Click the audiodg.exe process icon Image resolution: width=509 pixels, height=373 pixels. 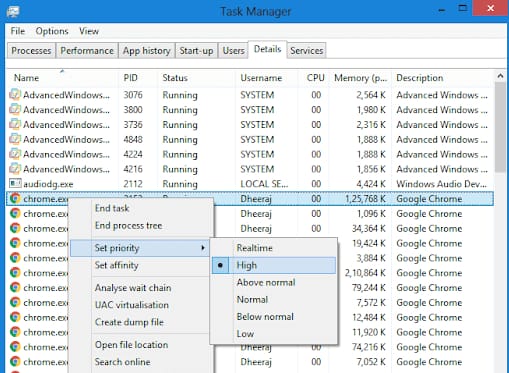click(15, 184)
